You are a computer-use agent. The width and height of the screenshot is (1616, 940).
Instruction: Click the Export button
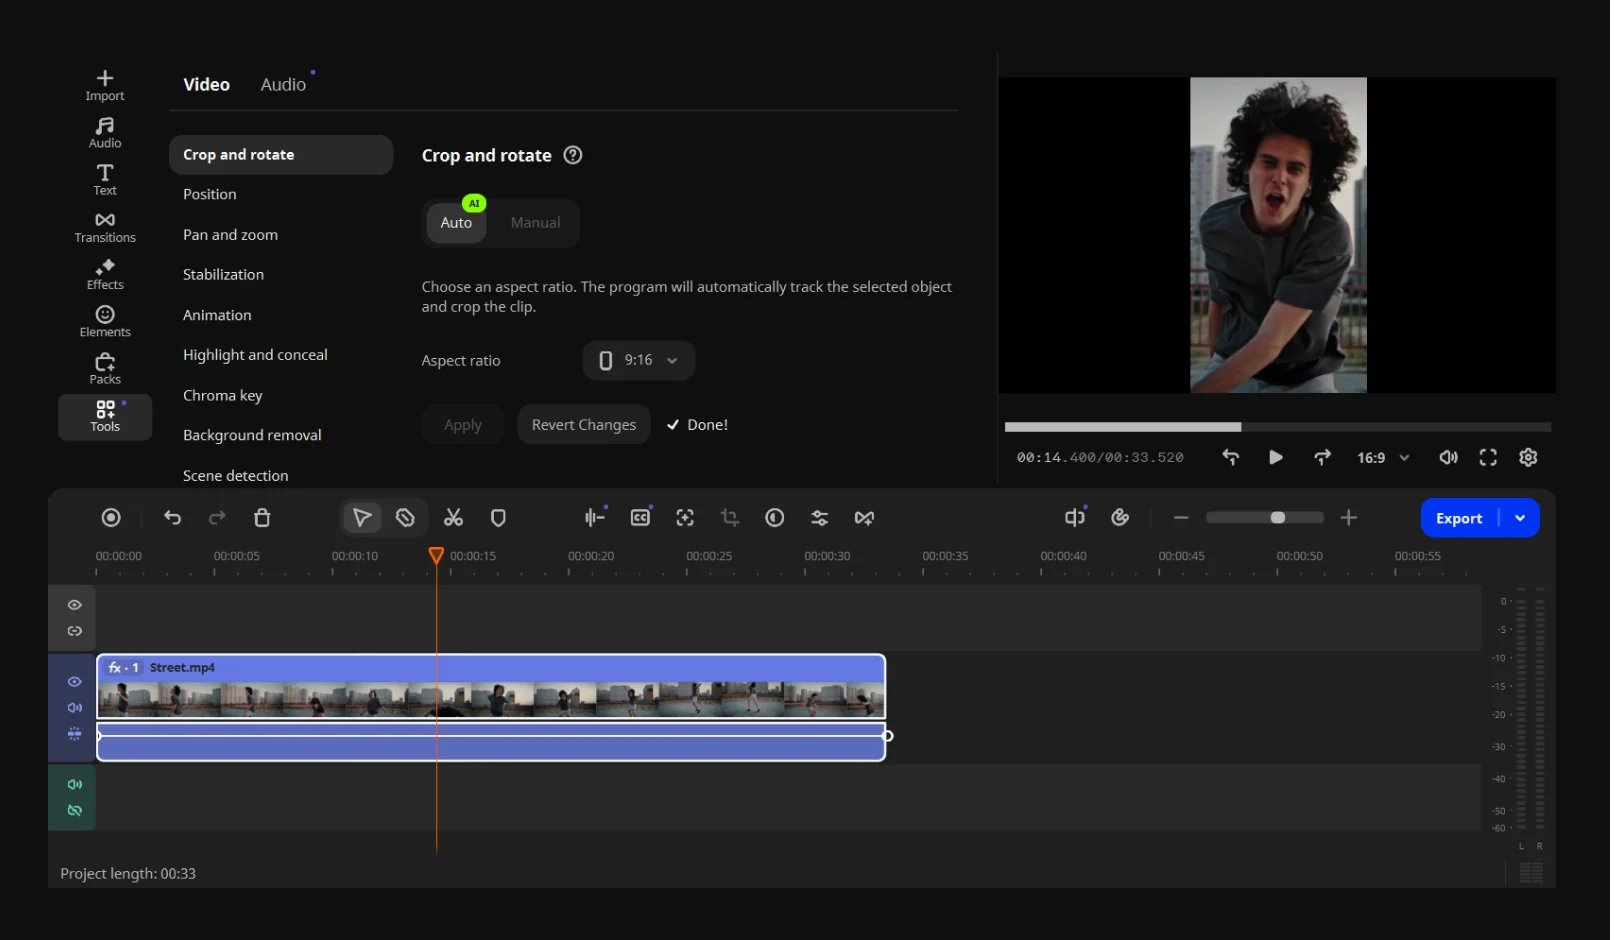(x=1459, y=518)
